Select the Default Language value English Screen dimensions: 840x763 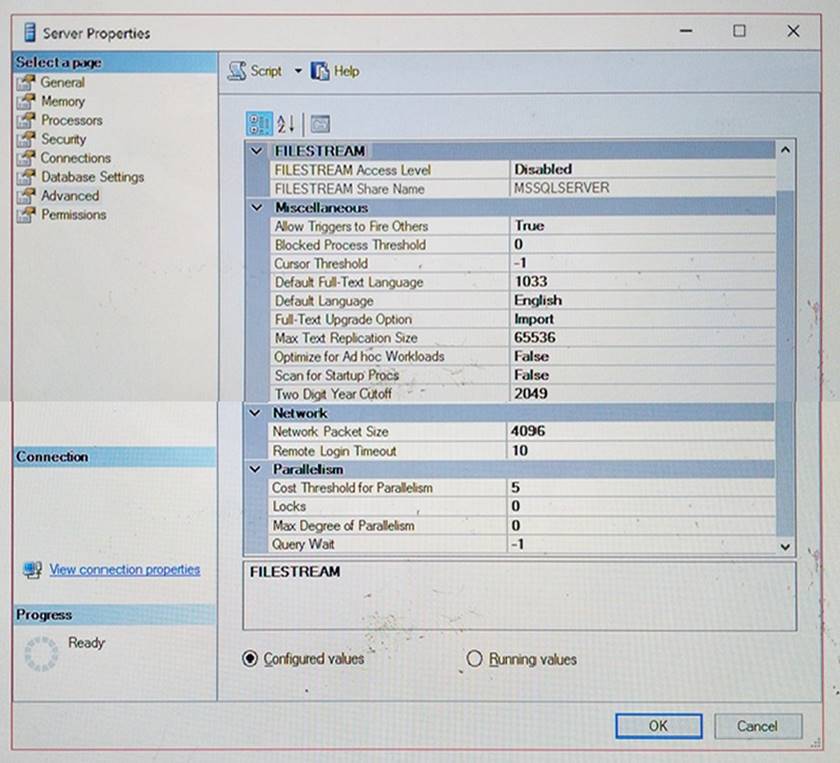642,301
